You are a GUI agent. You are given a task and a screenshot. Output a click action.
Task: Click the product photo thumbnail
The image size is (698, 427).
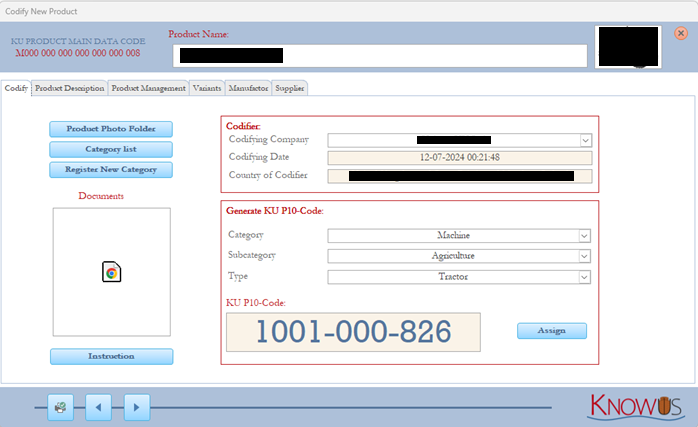[x=628, y=47]
